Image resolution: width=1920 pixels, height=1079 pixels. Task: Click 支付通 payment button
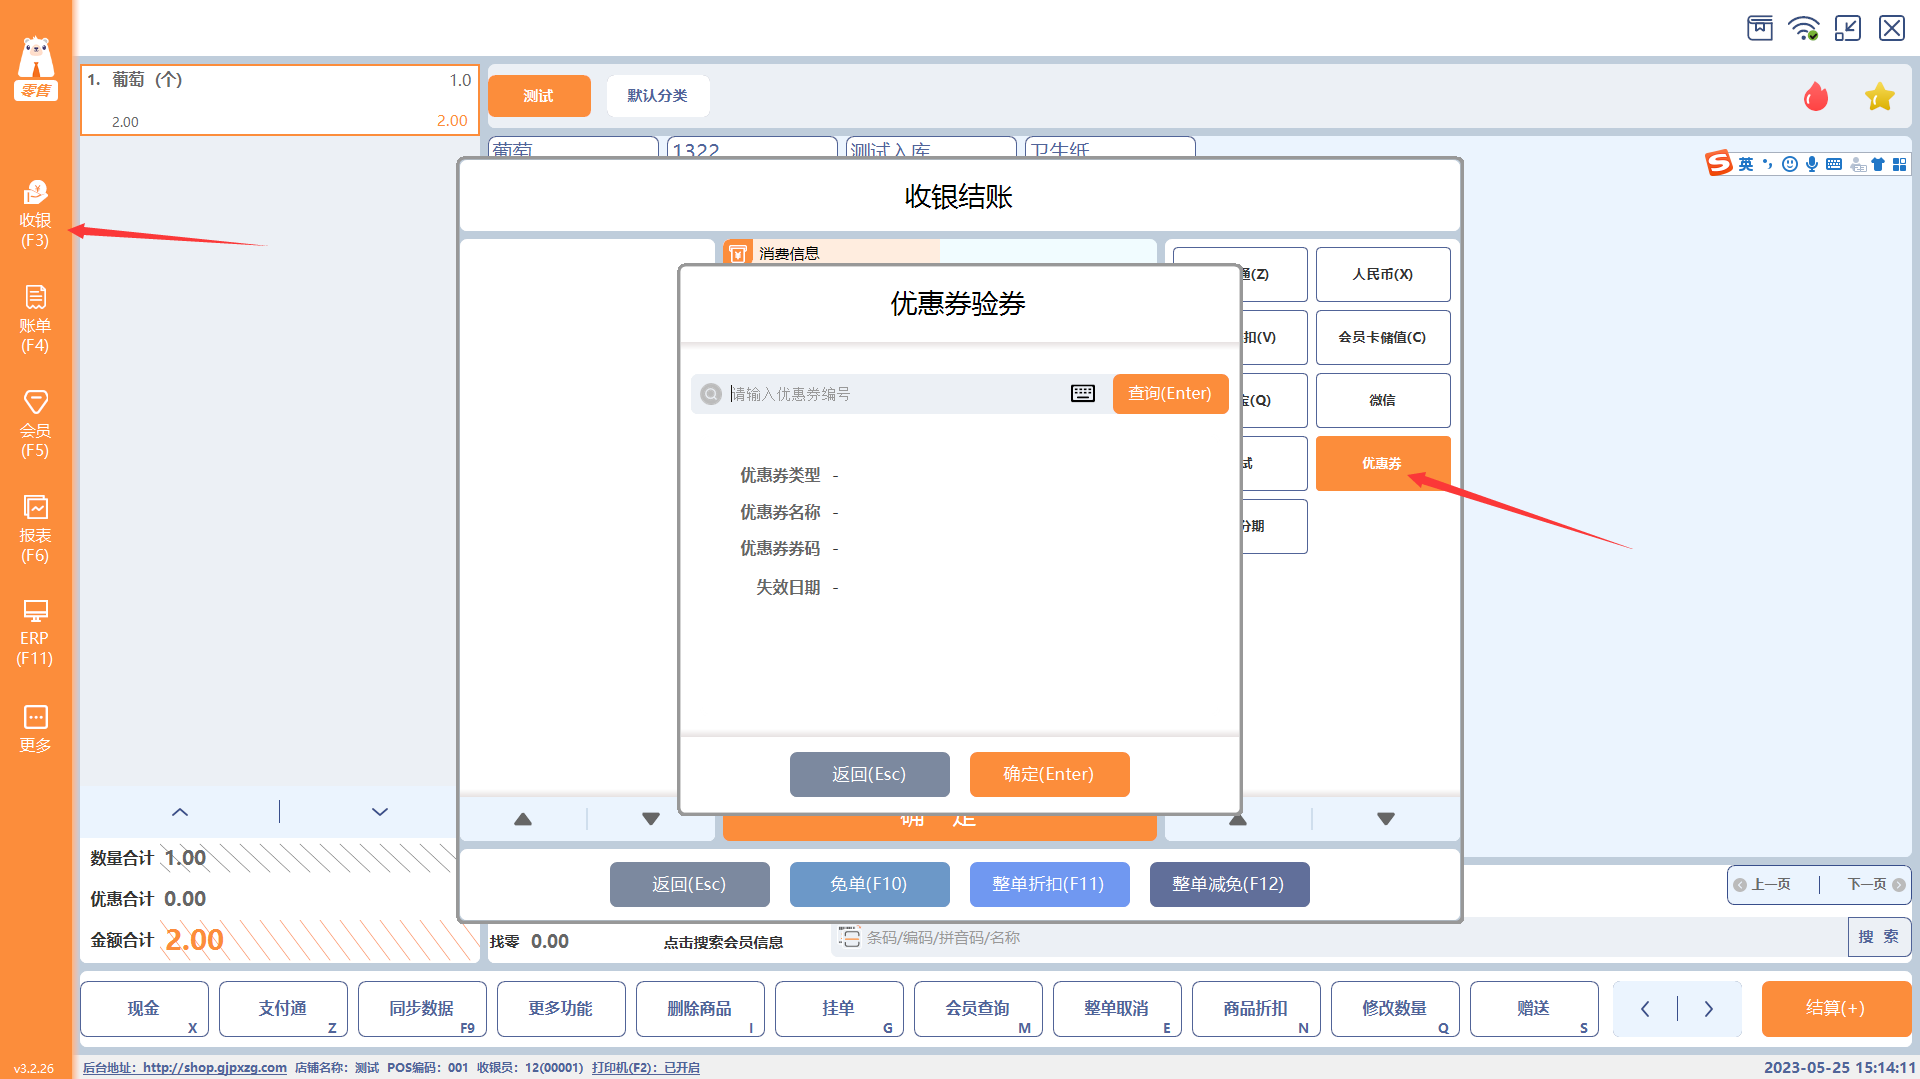[x=284, y=1009]
